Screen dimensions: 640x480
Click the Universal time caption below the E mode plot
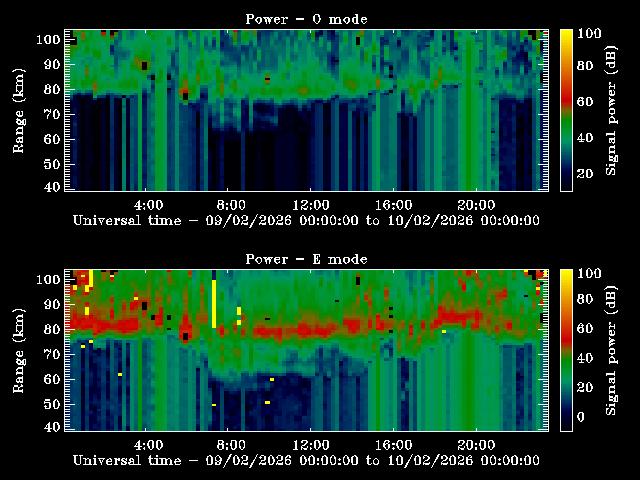306,461
